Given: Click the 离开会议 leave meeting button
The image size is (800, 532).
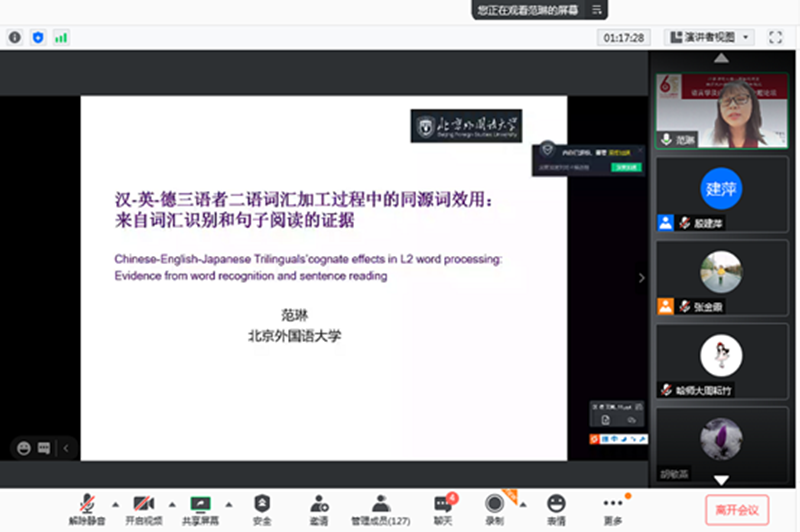Looking at the screenshot, I should (737, 509).
